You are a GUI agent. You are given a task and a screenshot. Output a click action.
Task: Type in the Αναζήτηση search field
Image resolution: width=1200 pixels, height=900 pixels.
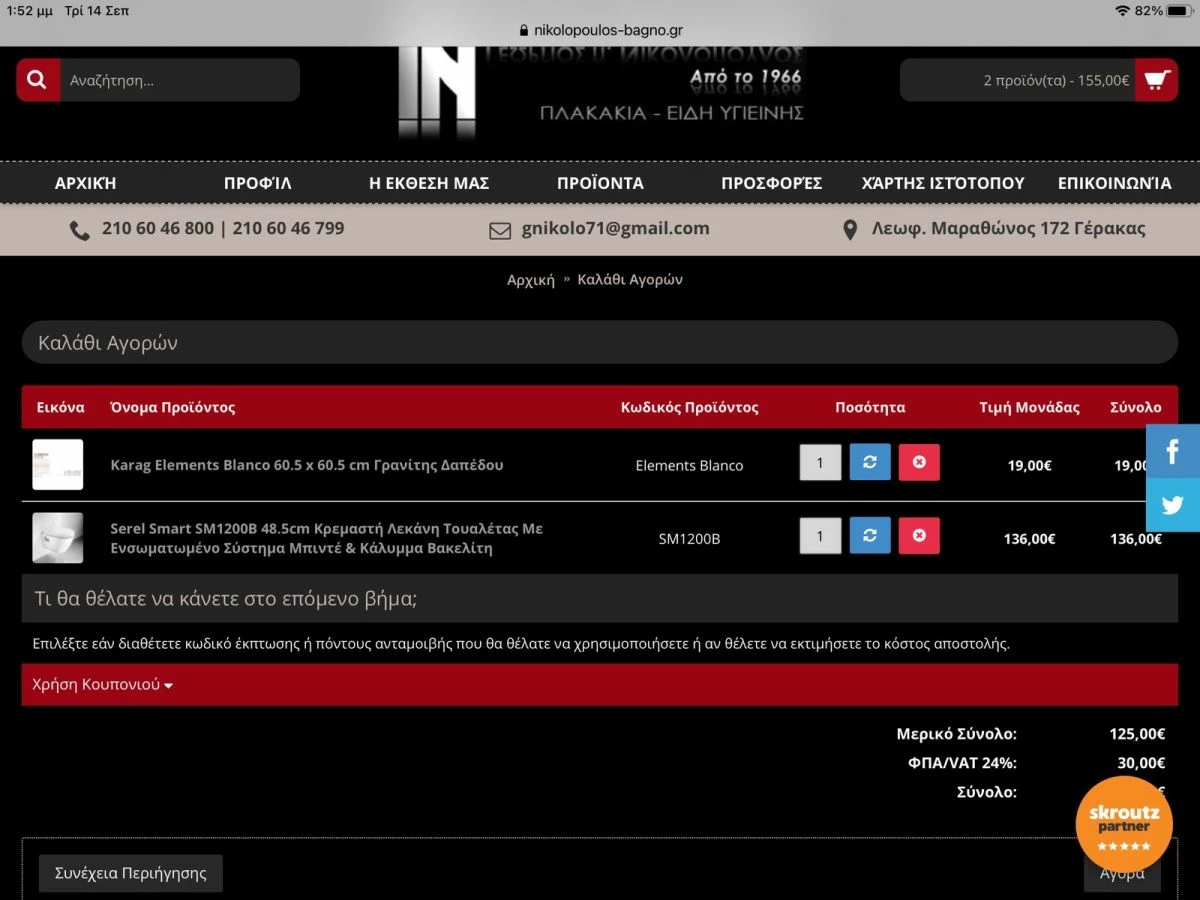(180, 80)
